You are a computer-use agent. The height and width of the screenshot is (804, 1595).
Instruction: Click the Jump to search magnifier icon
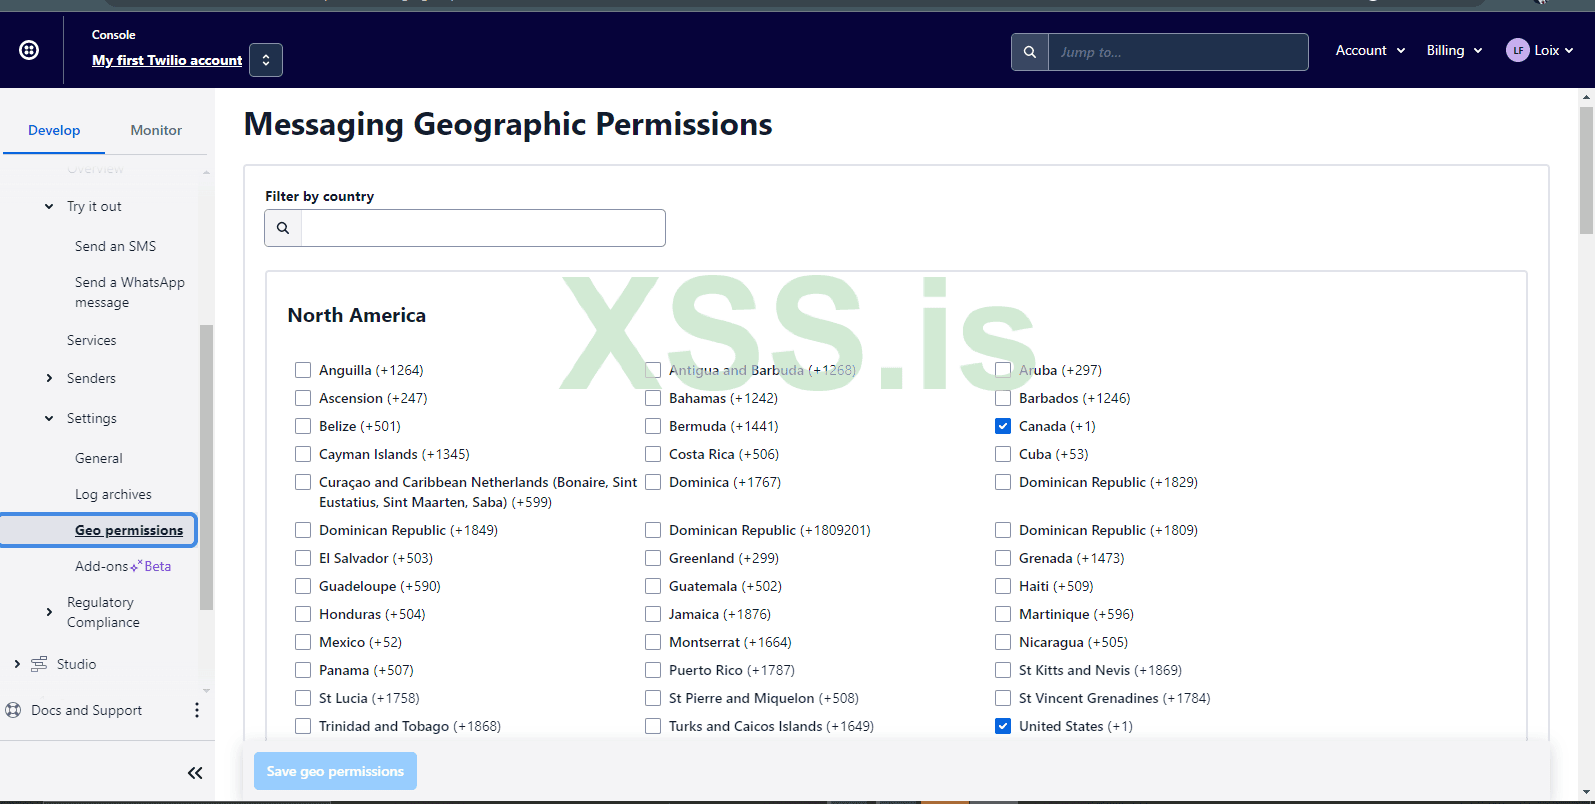1030,52
